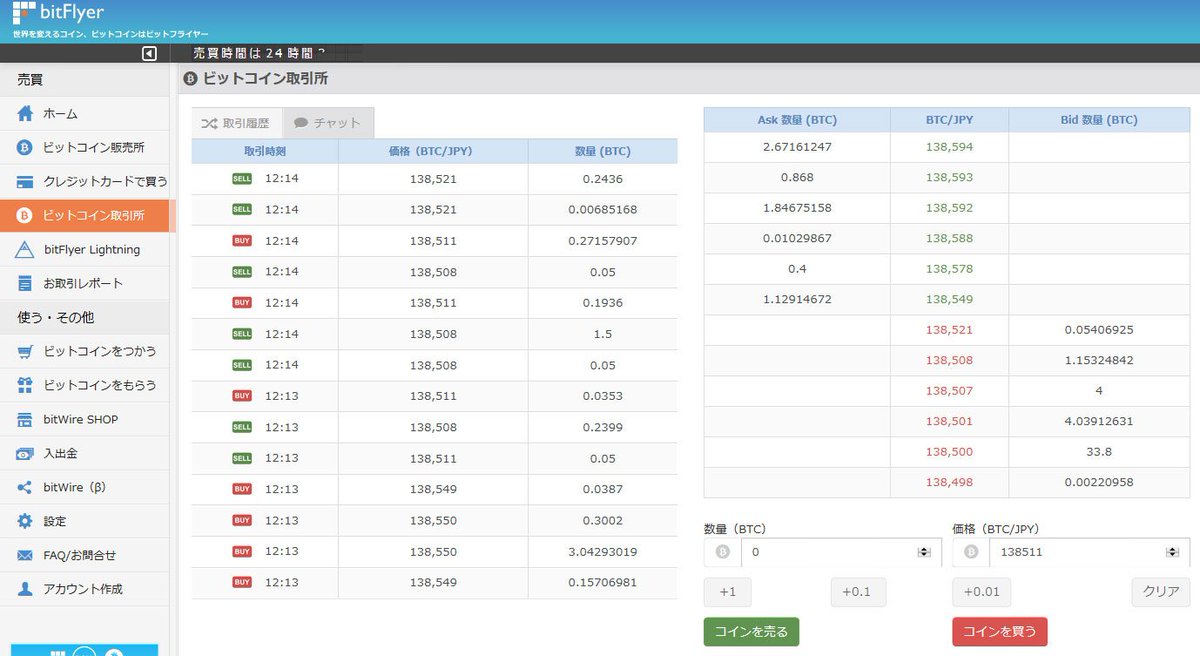The width and height of the screenshot is (1200, 656).
Task: Click the Bid 数量 (BTC) column header
Action: pos(1099,120)
